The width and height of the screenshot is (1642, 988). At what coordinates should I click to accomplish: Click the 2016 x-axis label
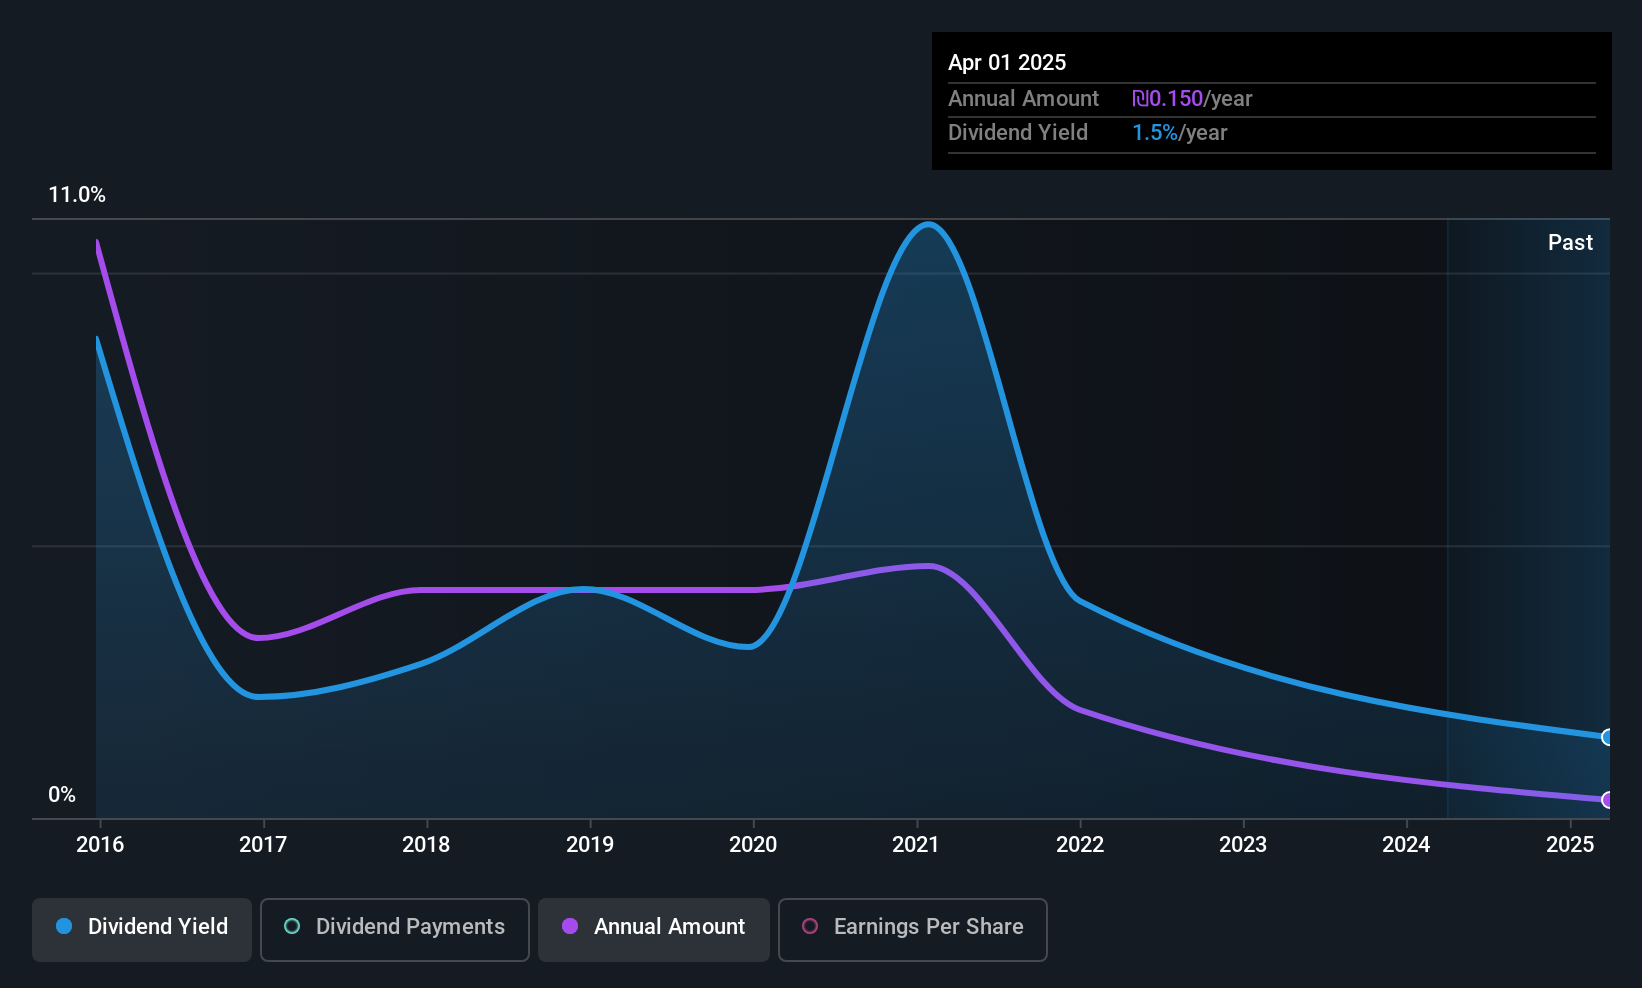click(100, 844)
